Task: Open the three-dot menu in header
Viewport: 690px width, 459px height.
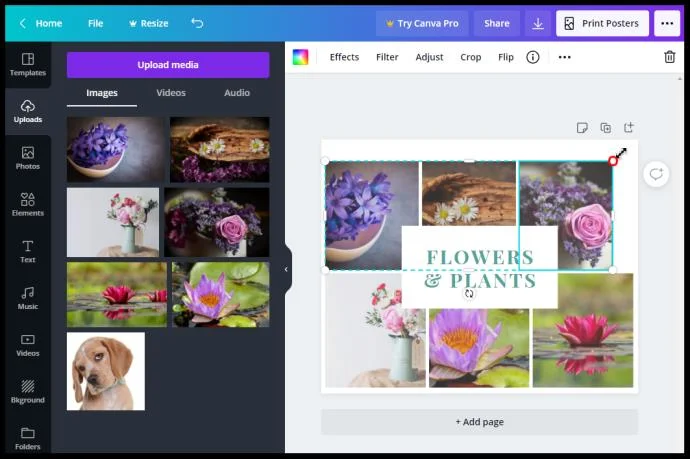Action: tap(667, 23)
